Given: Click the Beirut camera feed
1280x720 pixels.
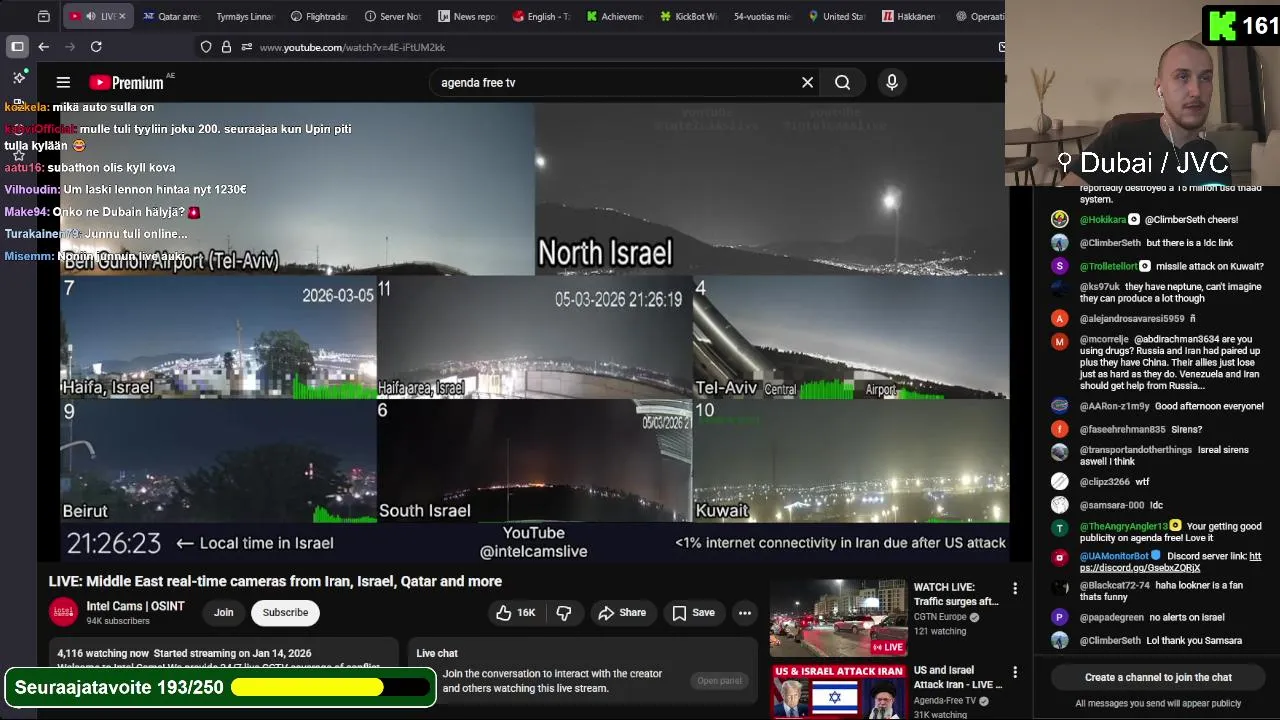Looking at the screenshot, I should [218, 461].
